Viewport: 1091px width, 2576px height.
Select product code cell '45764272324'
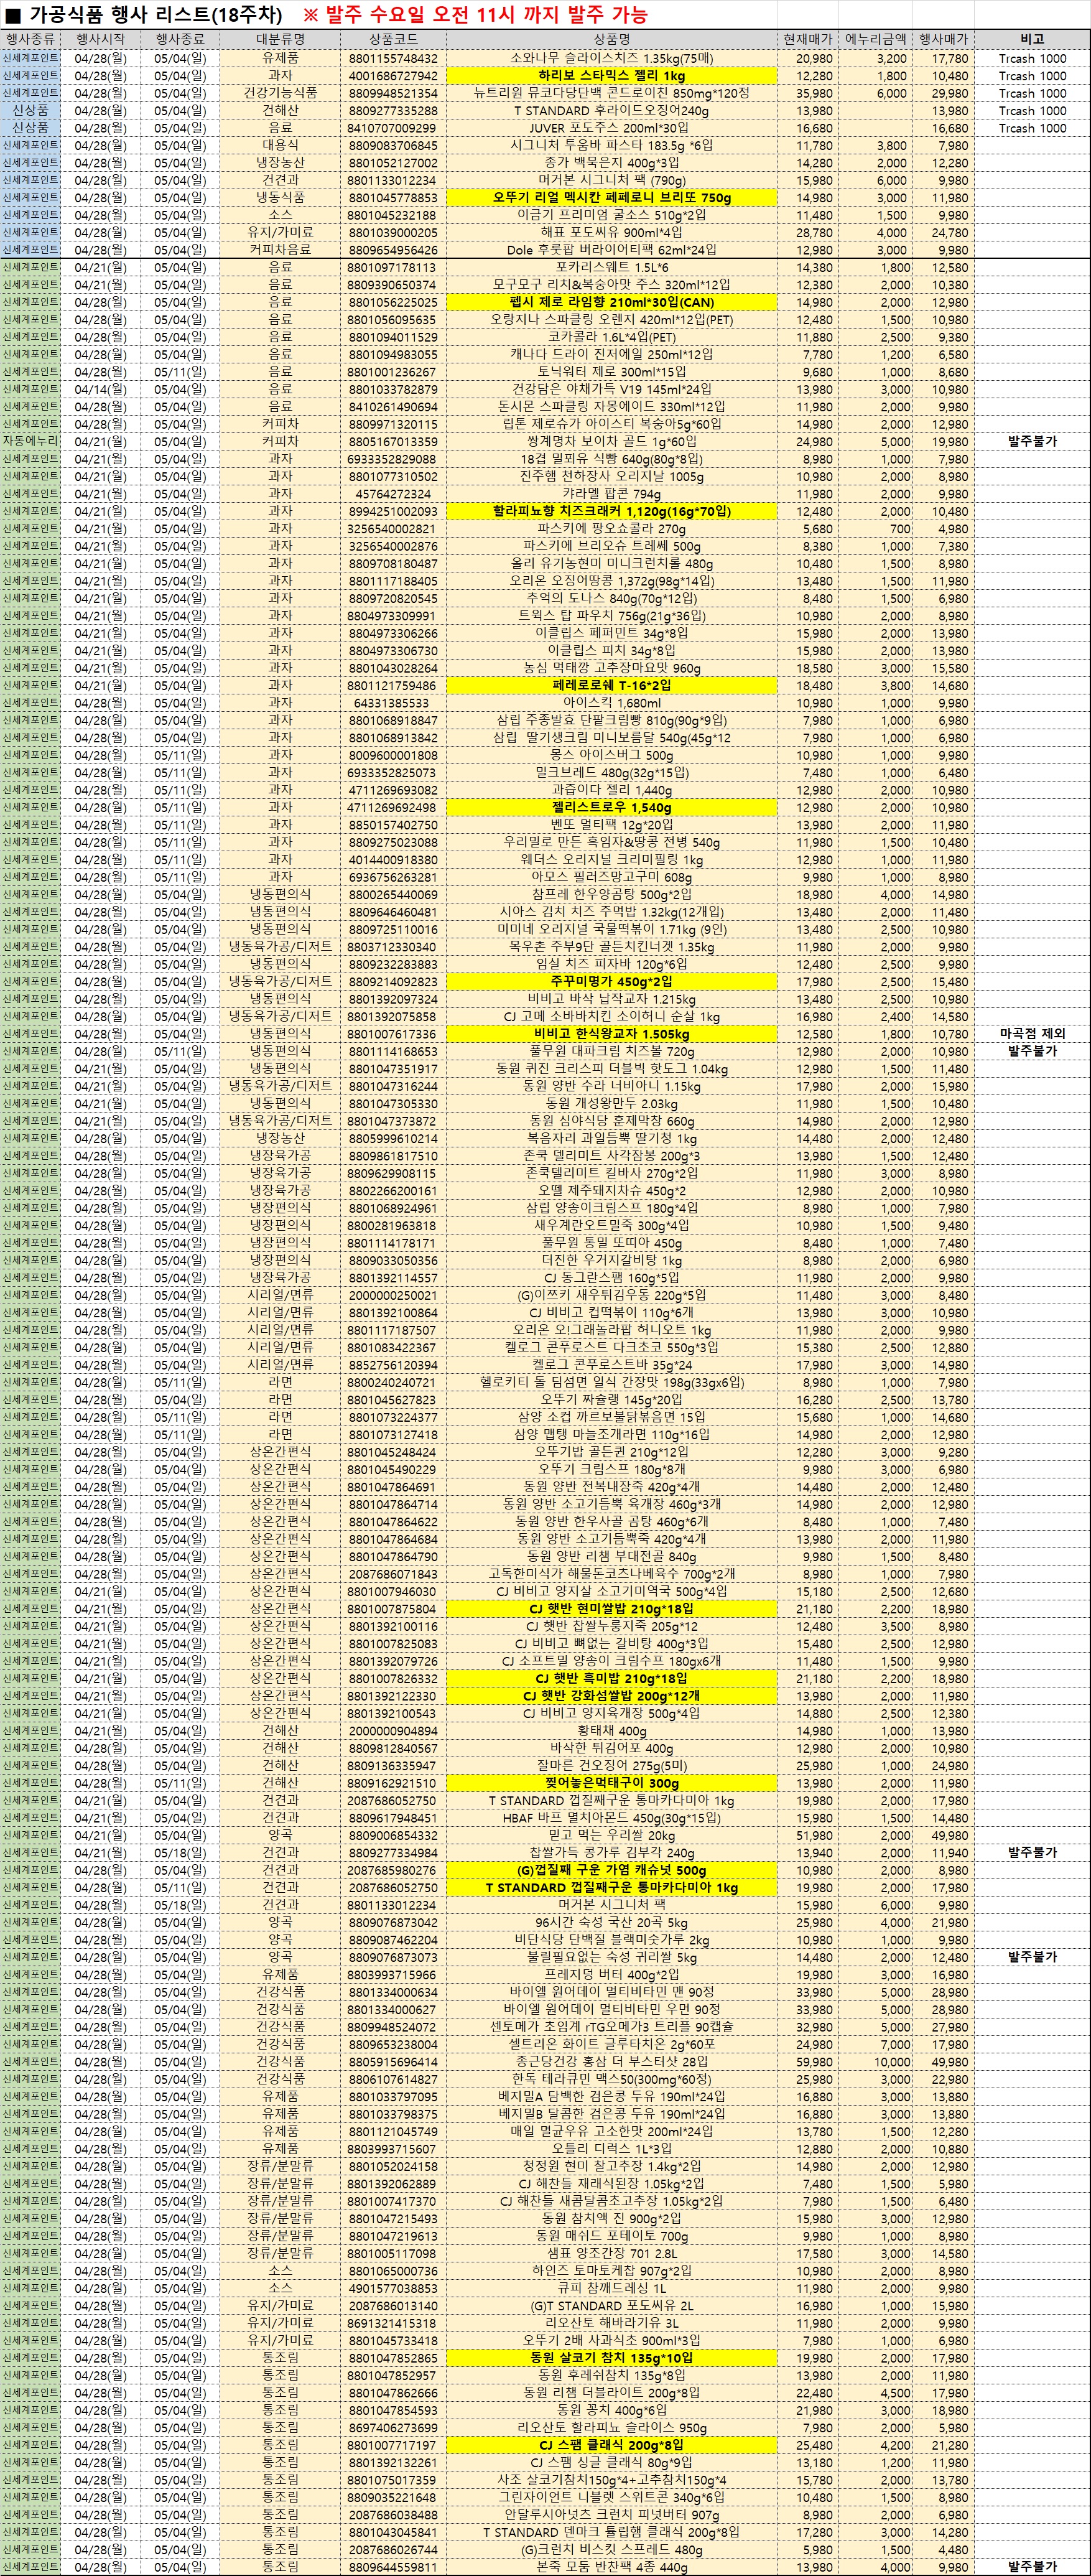pyautogui.click(x=393, y=494)
